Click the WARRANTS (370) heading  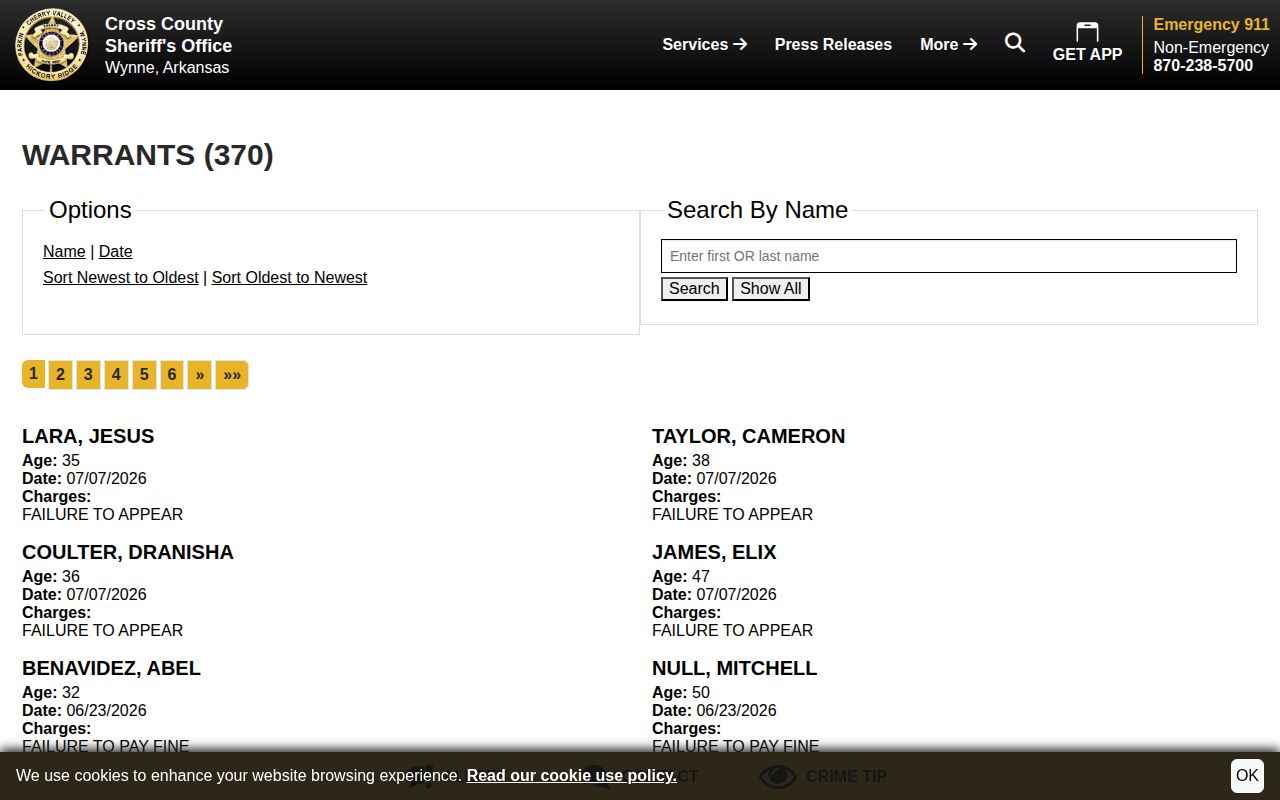click(x=148, y=155)
